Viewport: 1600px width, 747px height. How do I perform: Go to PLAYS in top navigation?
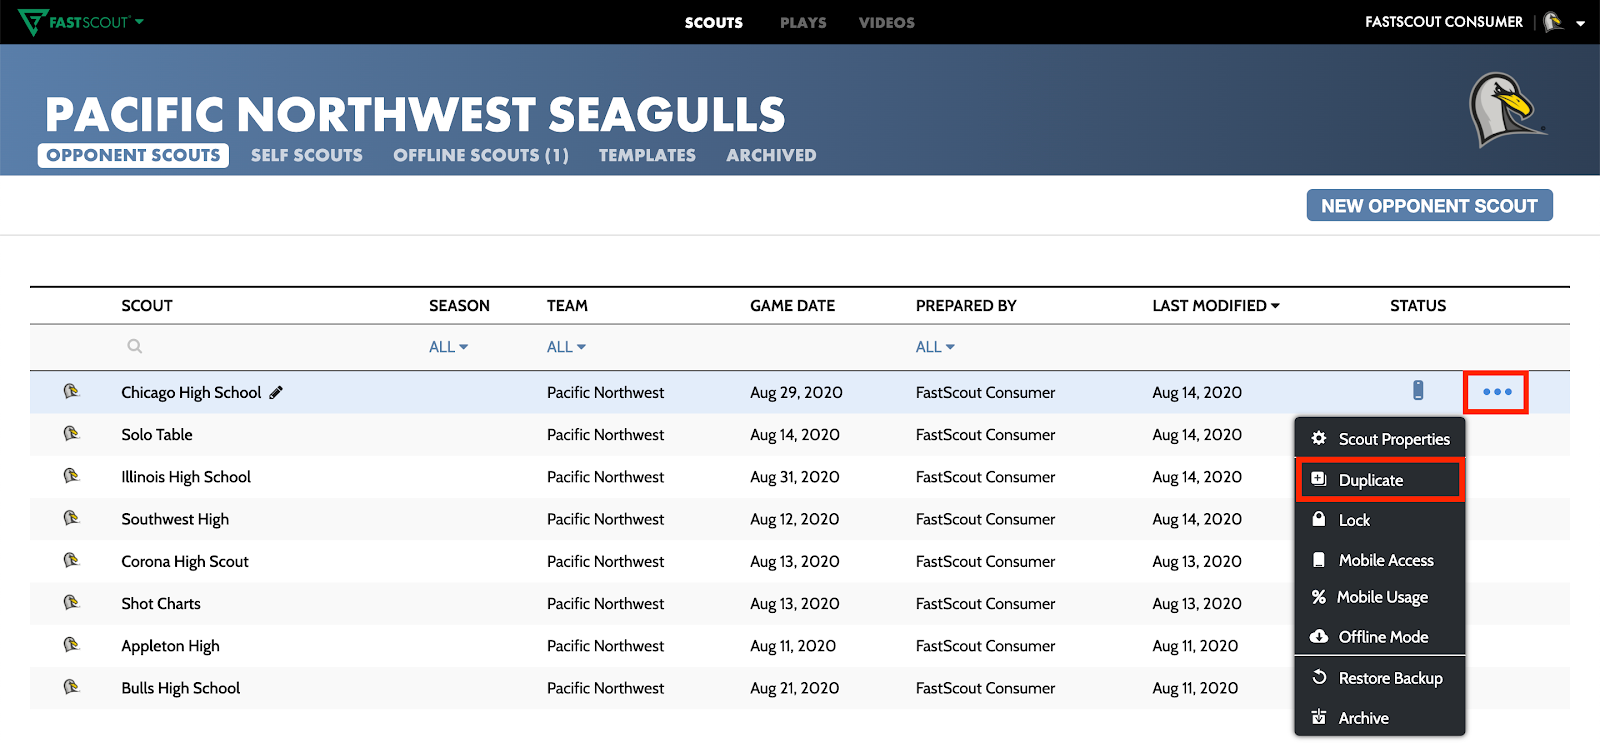[803, 22]
